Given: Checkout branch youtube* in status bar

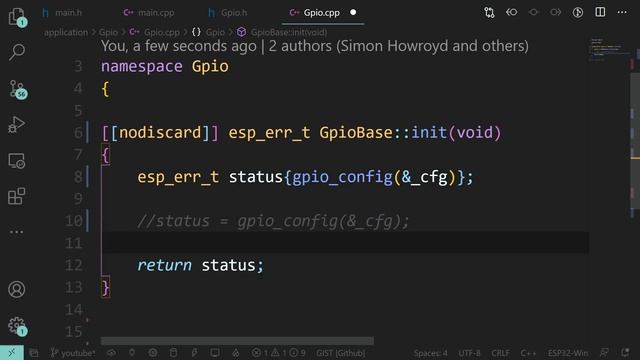Looking at the screenshot, I should coord(73,353).
